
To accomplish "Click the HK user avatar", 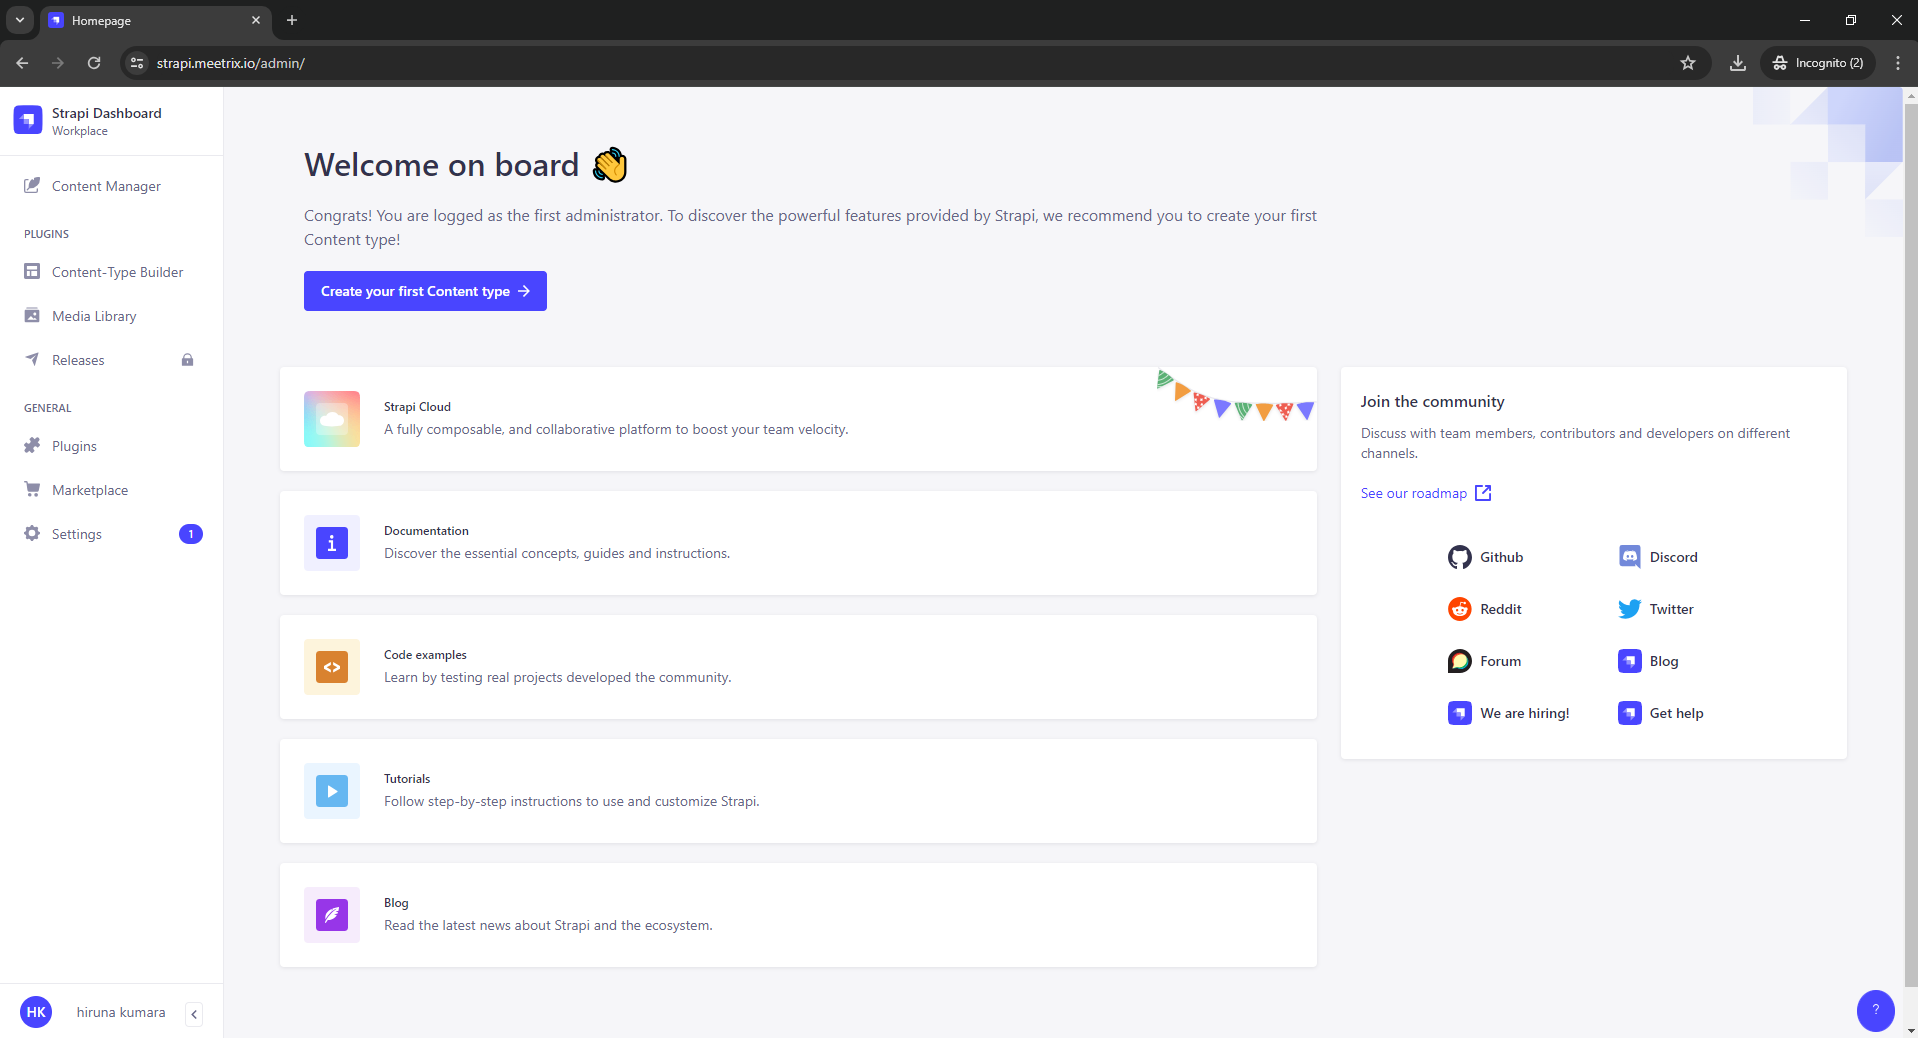I will (x=36, y=1012).
